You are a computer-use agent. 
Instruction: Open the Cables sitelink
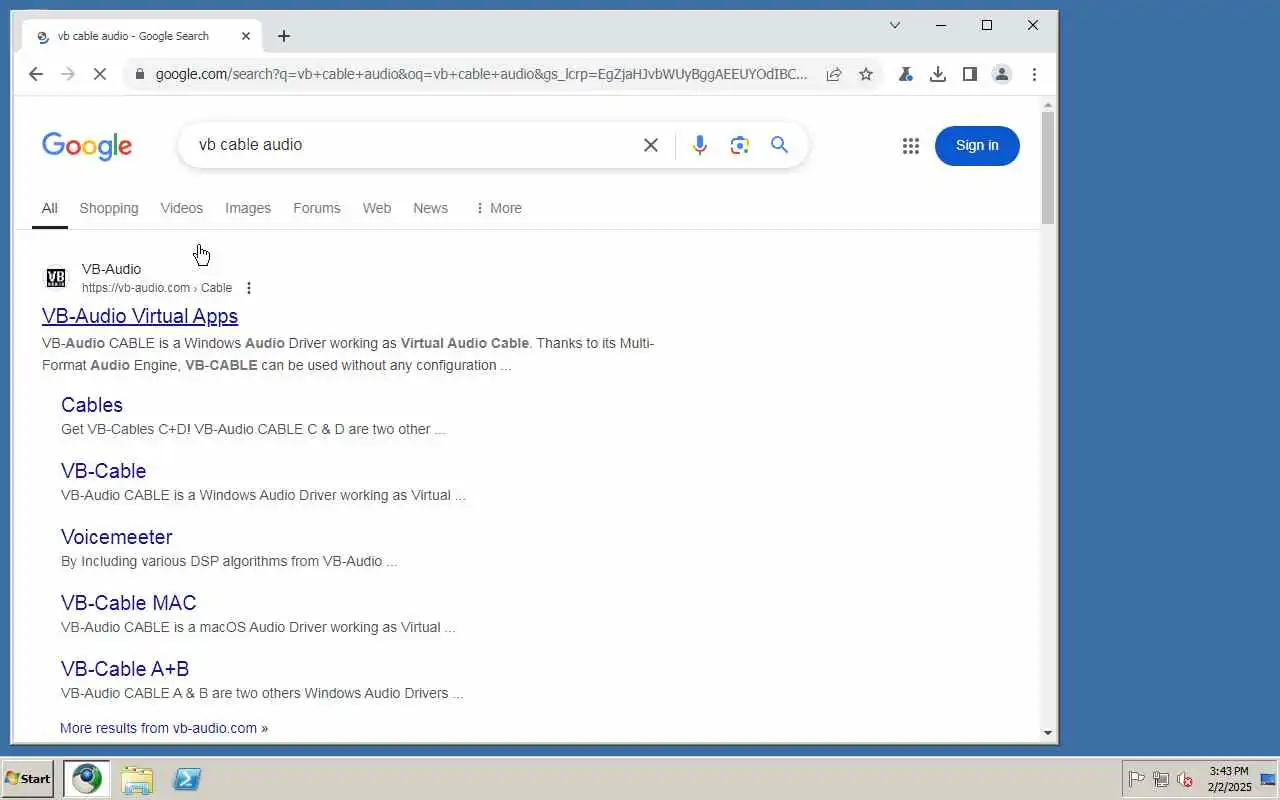[x=92, y=405]
